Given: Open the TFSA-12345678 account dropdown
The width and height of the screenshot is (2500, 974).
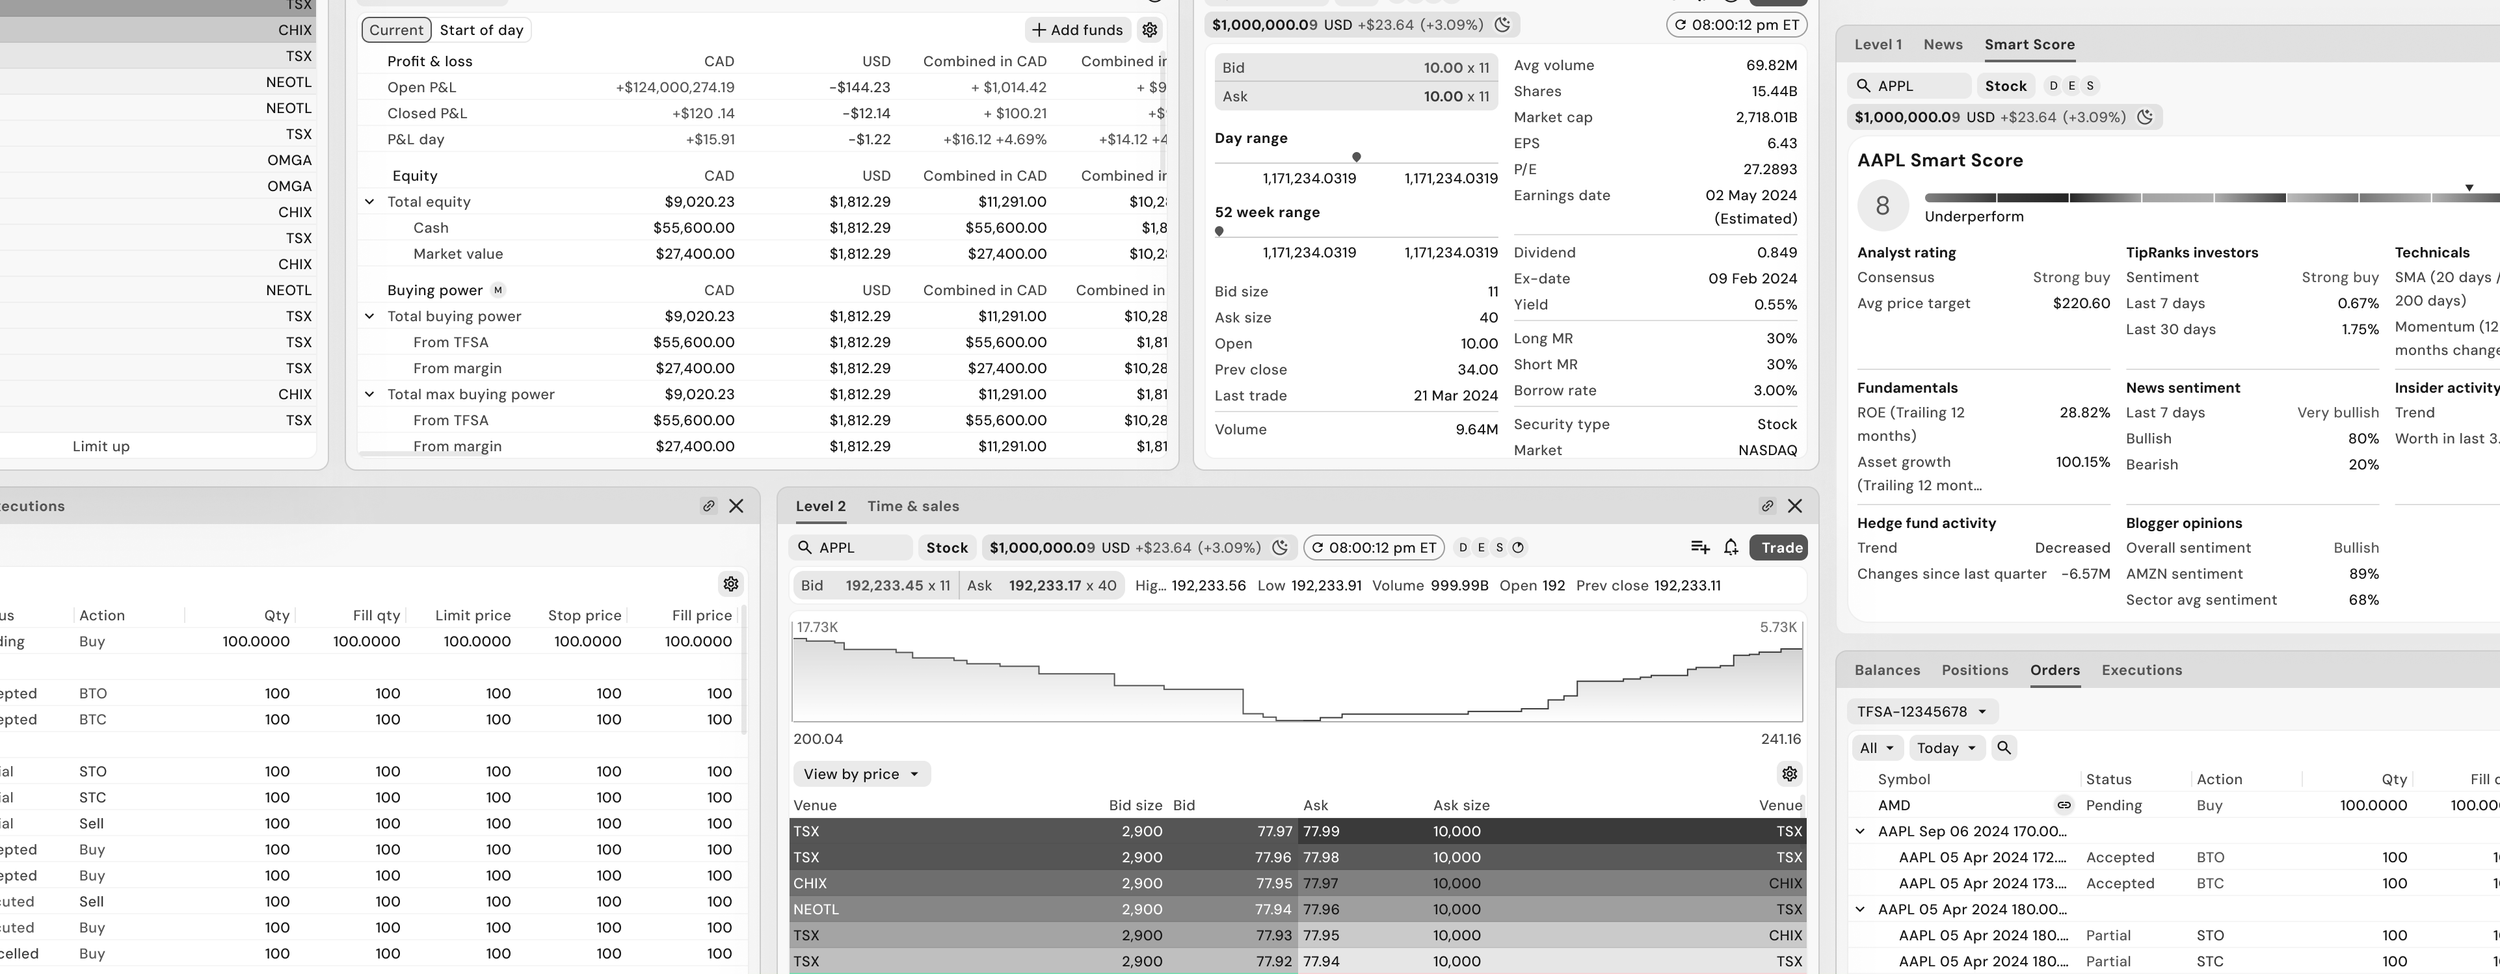Looking at the screenshot, I should click(x=1922, y=712).
